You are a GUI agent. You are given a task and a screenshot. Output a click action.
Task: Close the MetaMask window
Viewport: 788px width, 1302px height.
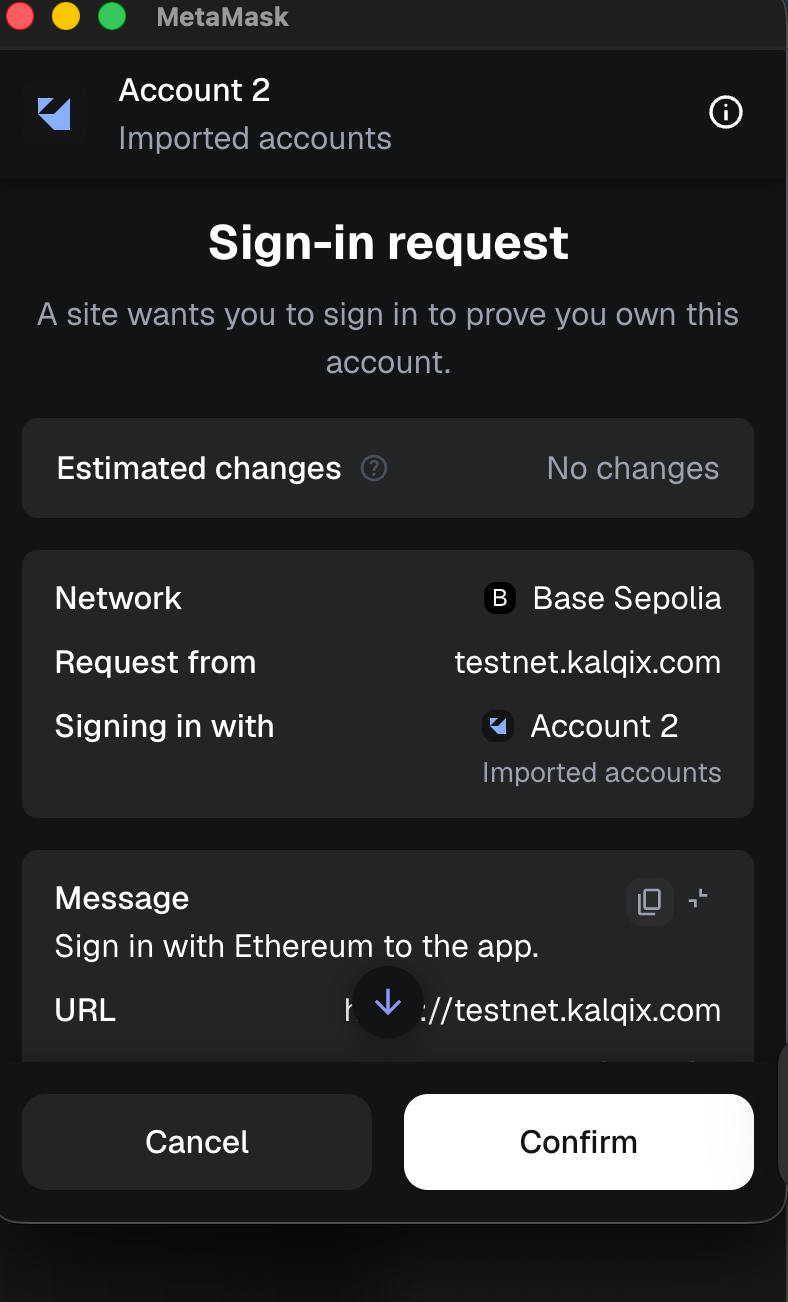coord(20,17)
